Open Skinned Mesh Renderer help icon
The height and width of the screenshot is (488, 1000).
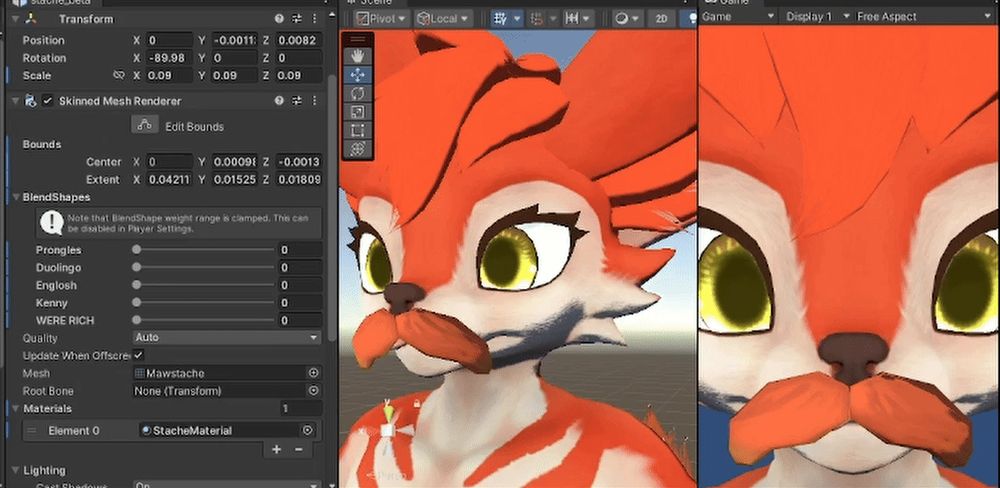pos(279,101)
